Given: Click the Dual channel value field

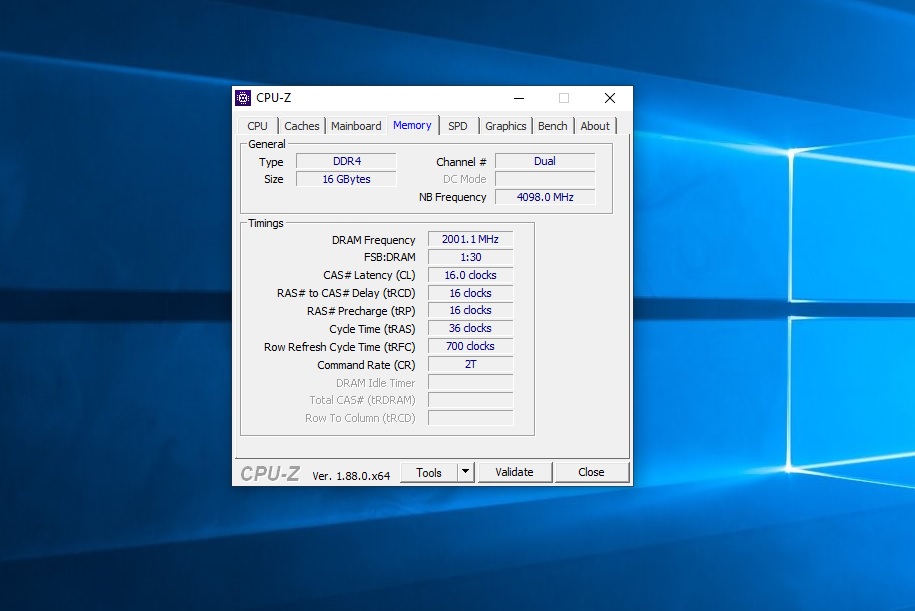Looking at the screenshot, I should point(545,161).
